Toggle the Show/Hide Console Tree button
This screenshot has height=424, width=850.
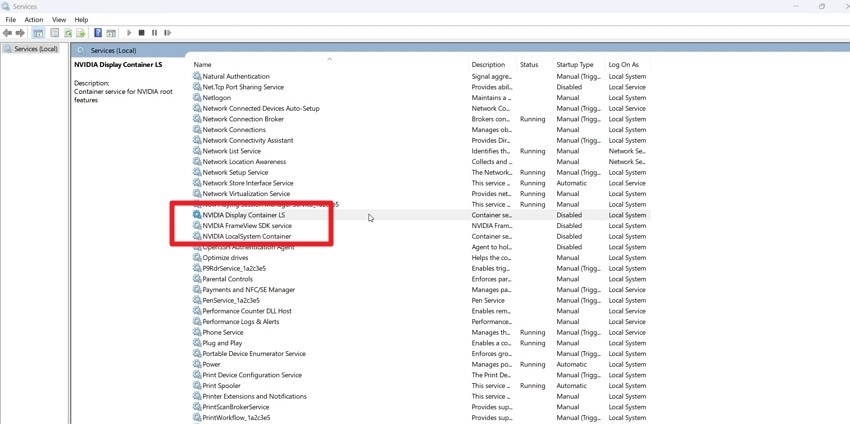(38, 33)
